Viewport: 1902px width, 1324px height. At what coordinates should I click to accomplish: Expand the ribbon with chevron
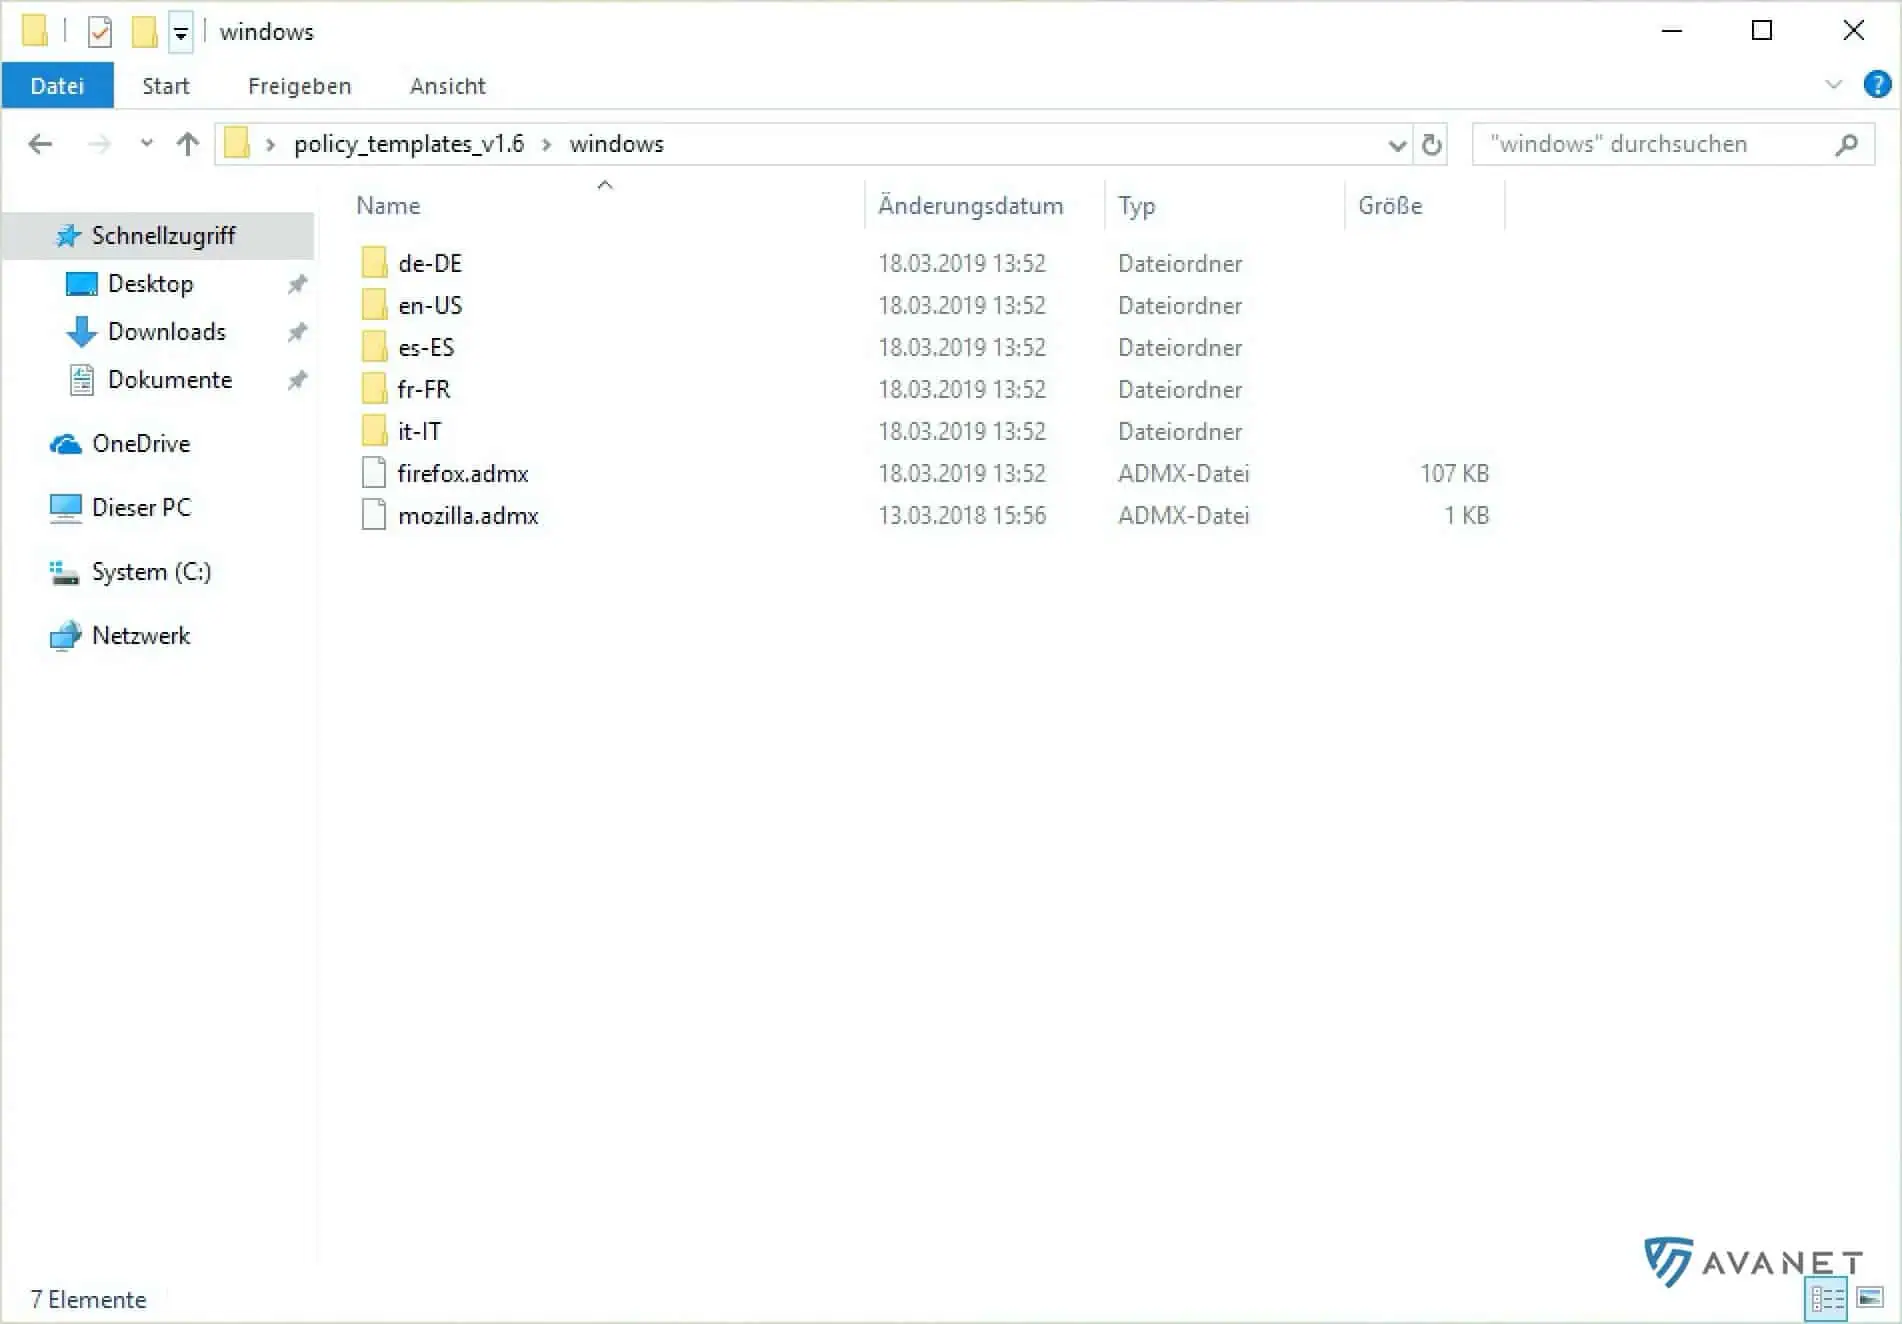pos(1833,84)
